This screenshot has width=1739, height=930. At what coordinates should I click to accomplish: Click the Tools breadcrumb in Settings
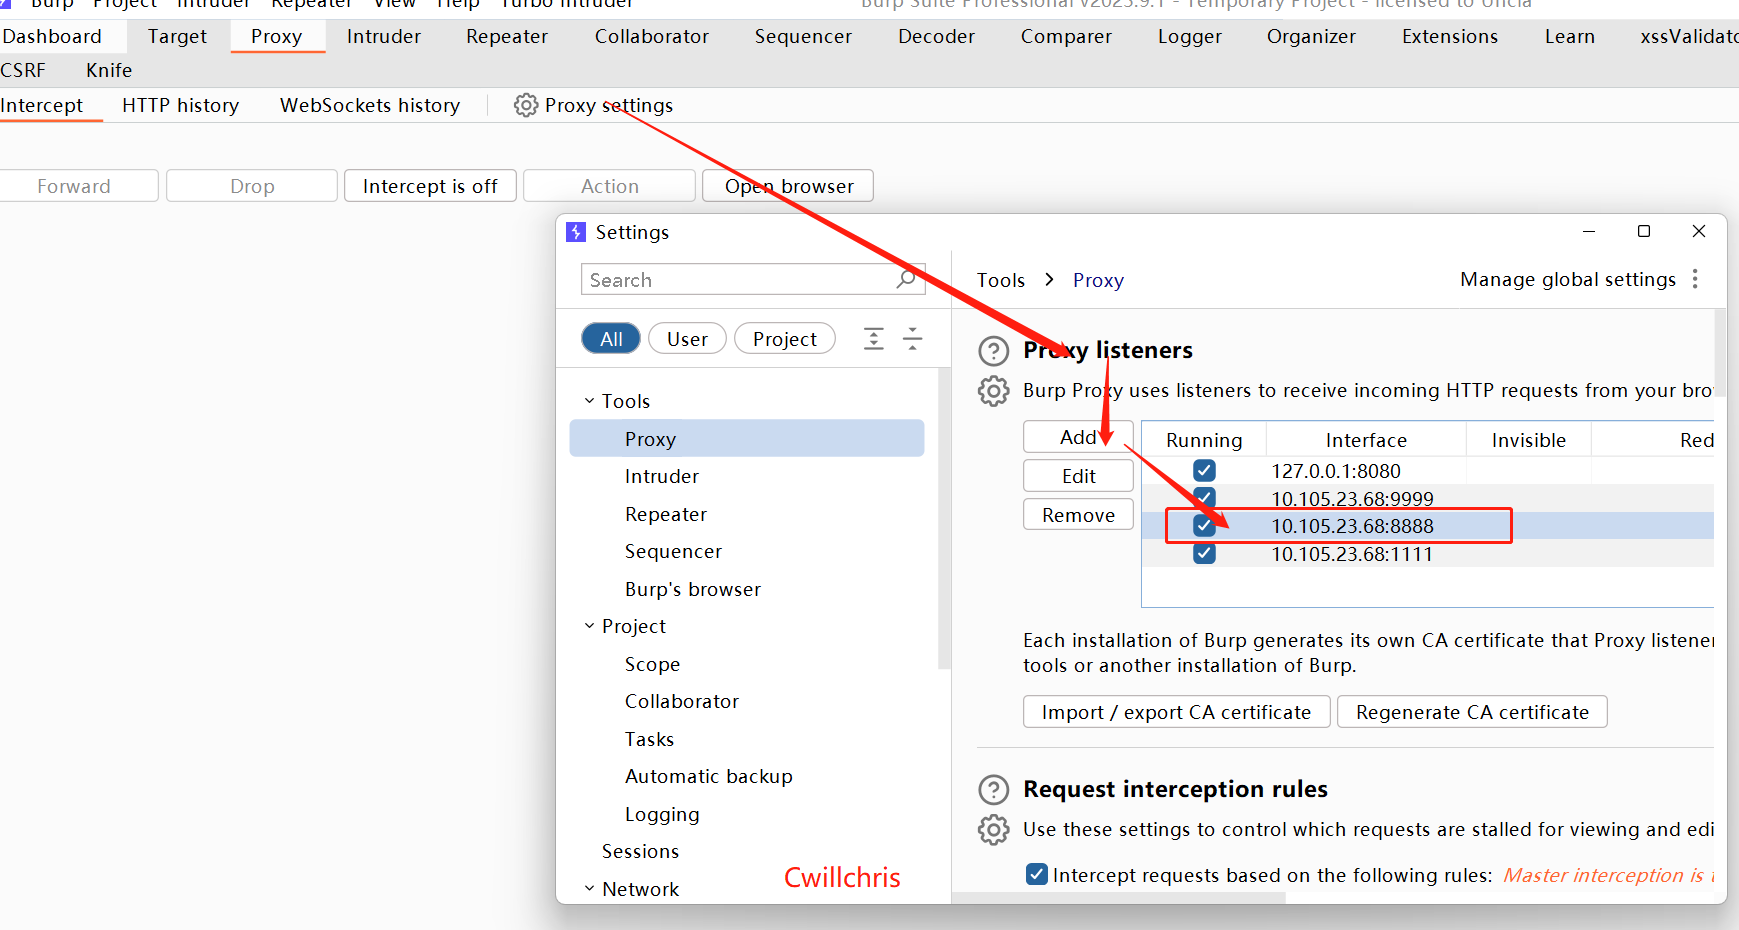click(1001, 280)
